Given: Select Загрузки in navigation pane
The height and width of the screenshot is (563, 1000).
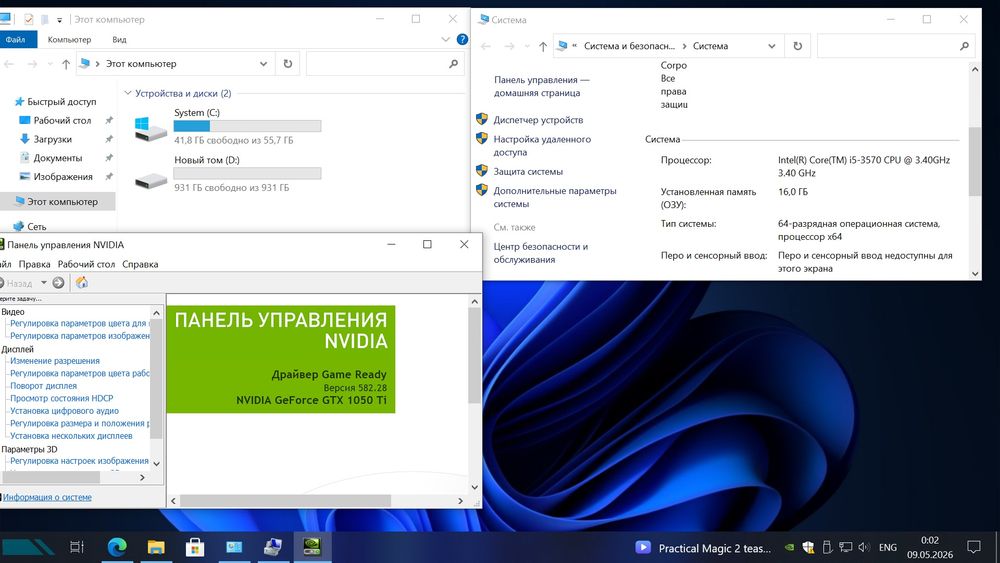Looking at the screenshot, I should (52, 139).
